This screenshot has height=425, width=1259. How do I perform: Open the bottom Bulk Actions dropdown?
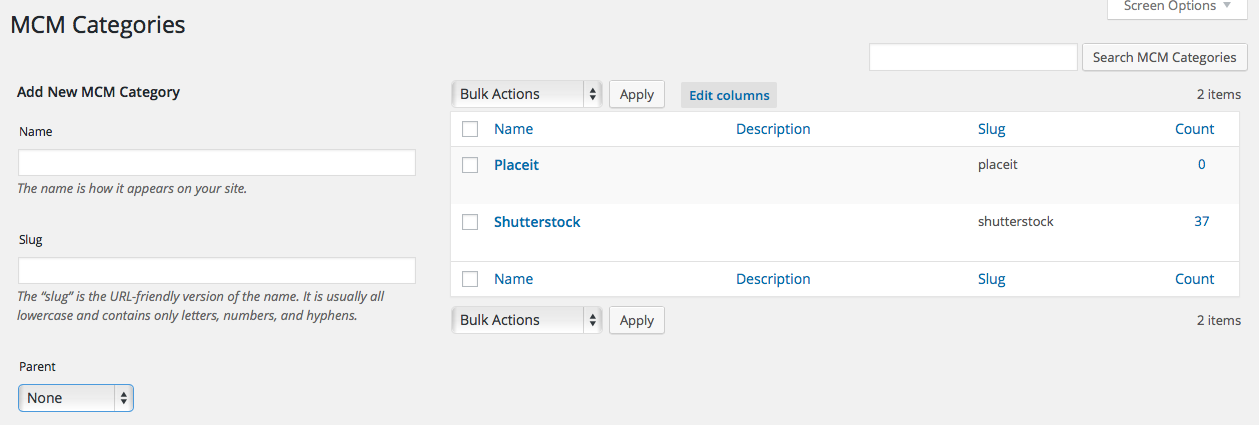(x=526, y=320)
